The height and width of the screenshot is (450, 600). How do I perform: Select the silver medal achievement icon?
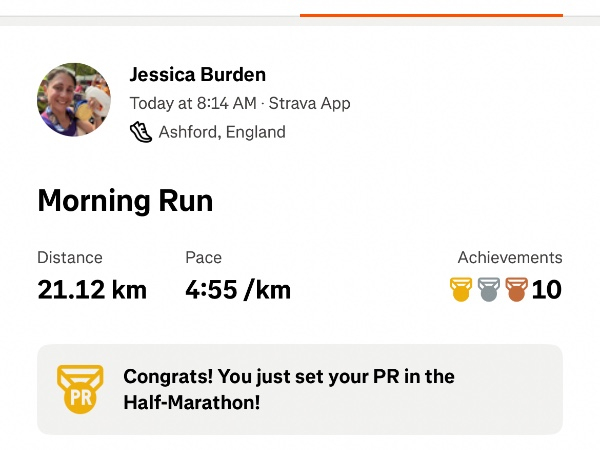pyautogui.click(x=488, y=290)
